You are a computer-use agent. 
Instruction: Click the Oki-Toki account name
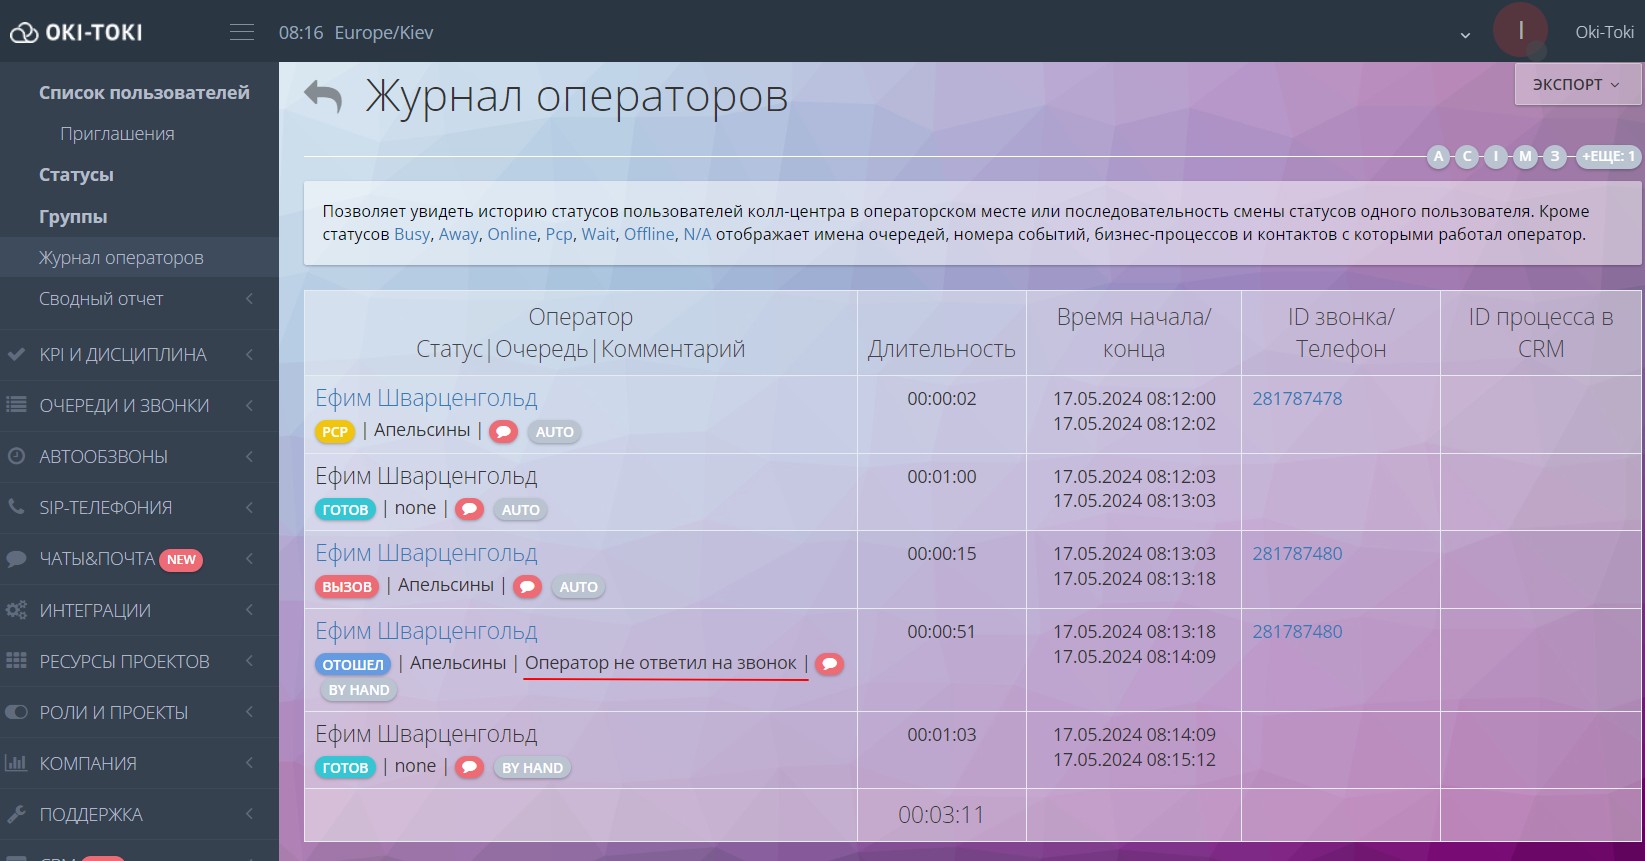(x=1604, y=32)
